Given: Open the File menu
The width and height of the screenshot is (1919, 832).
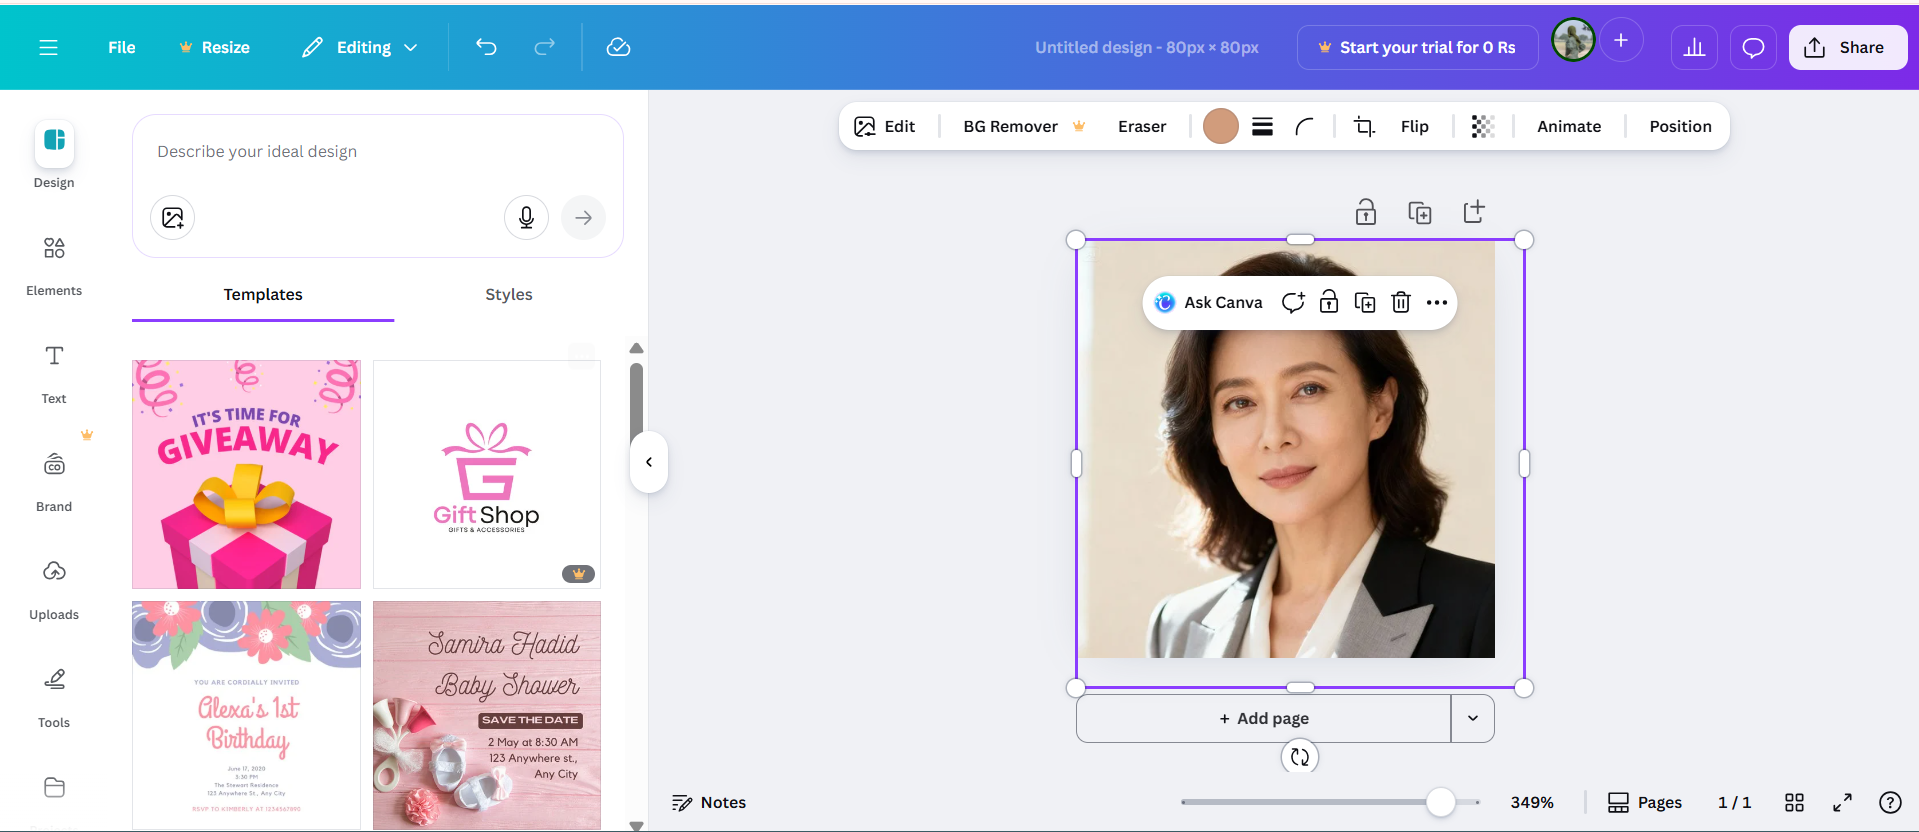Looking at the screenshot, I should click(x=121, y=47).
